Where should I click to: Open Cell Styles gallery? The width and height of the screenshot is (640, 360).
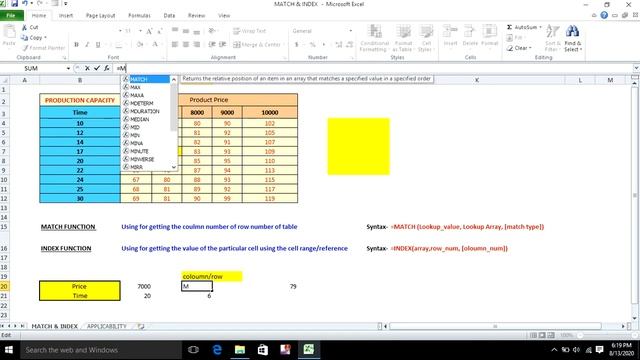click(426, 38)
